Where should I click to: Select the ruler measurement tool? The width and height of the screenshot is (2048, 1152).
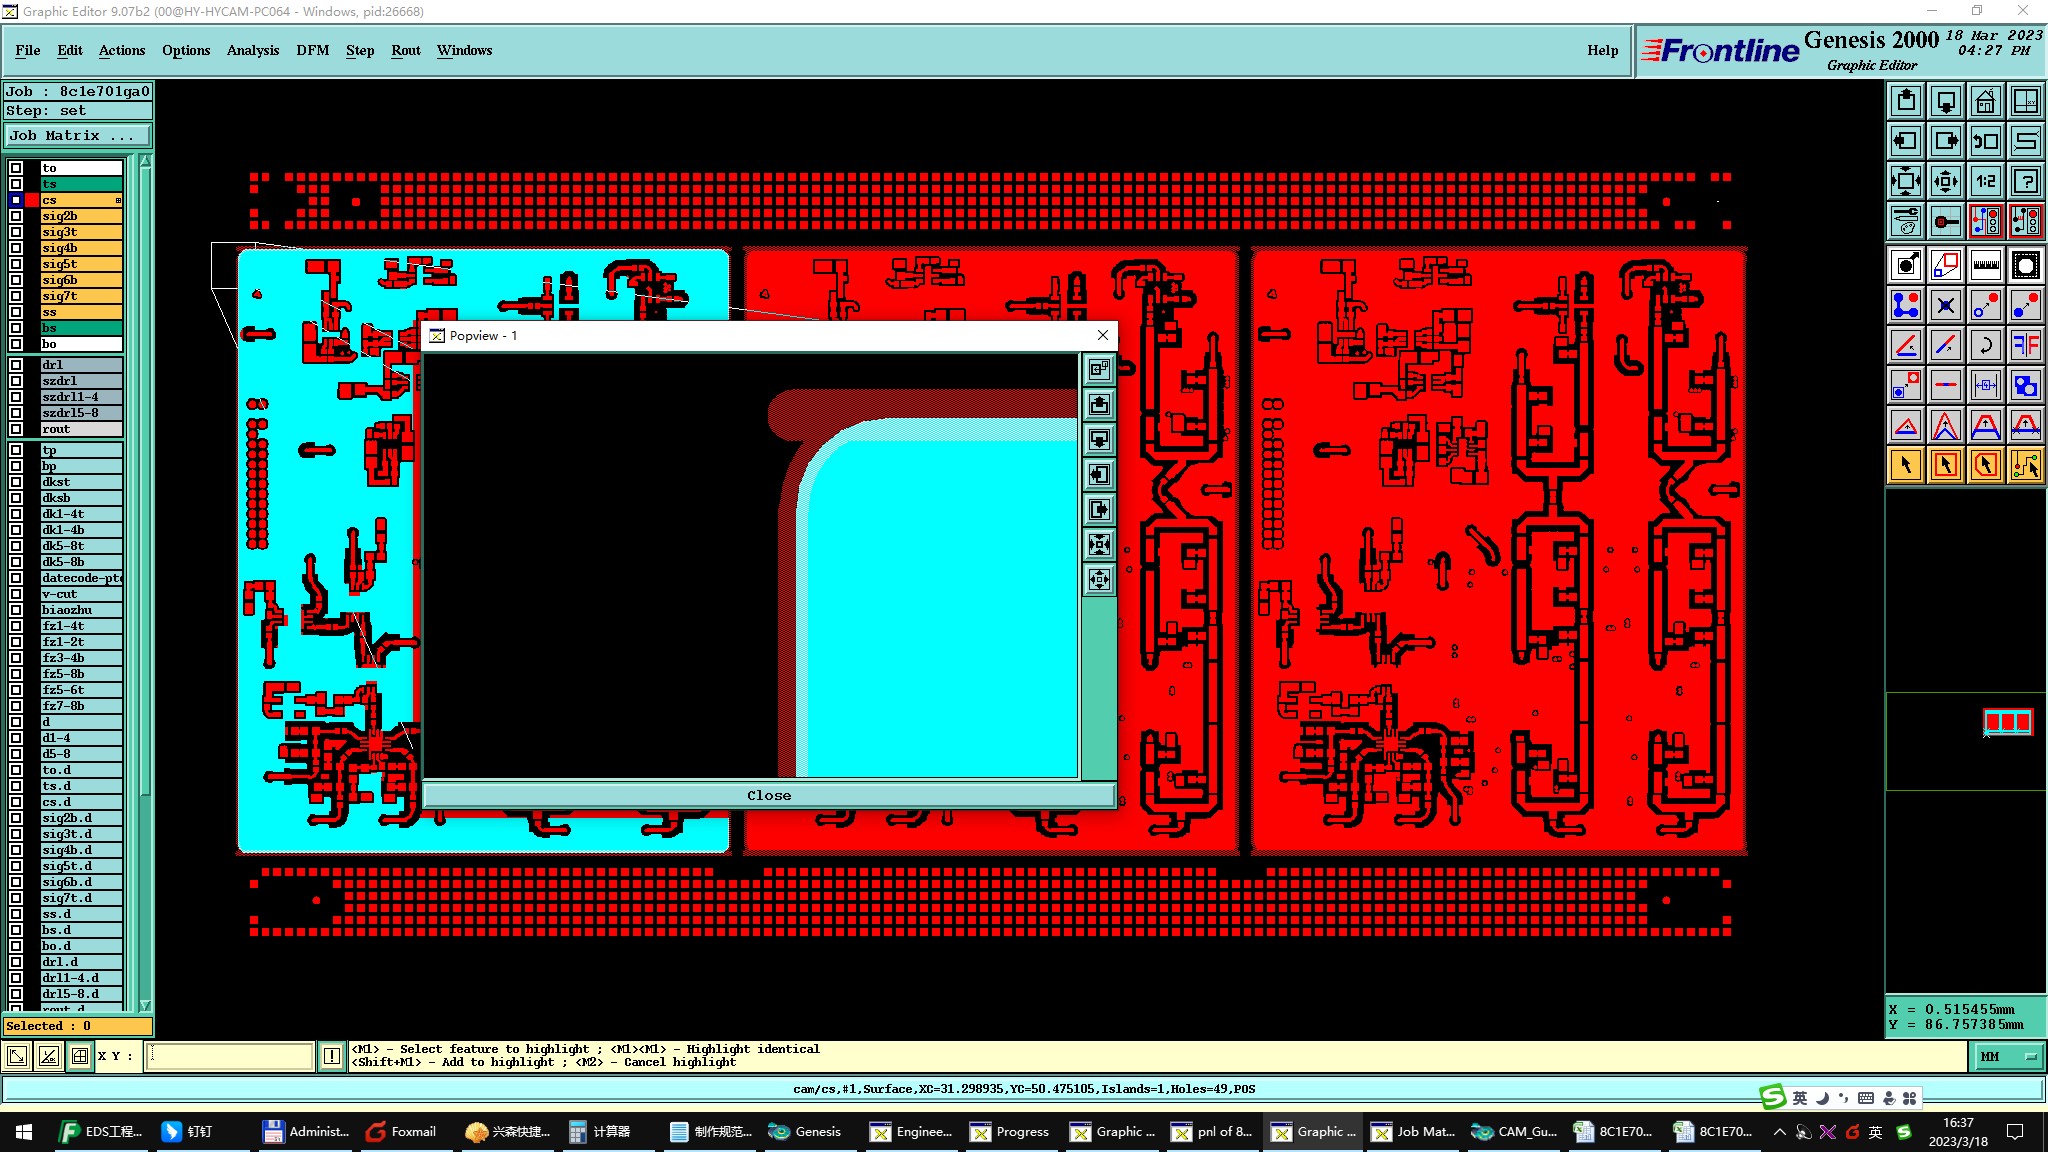coord(1985,265)
